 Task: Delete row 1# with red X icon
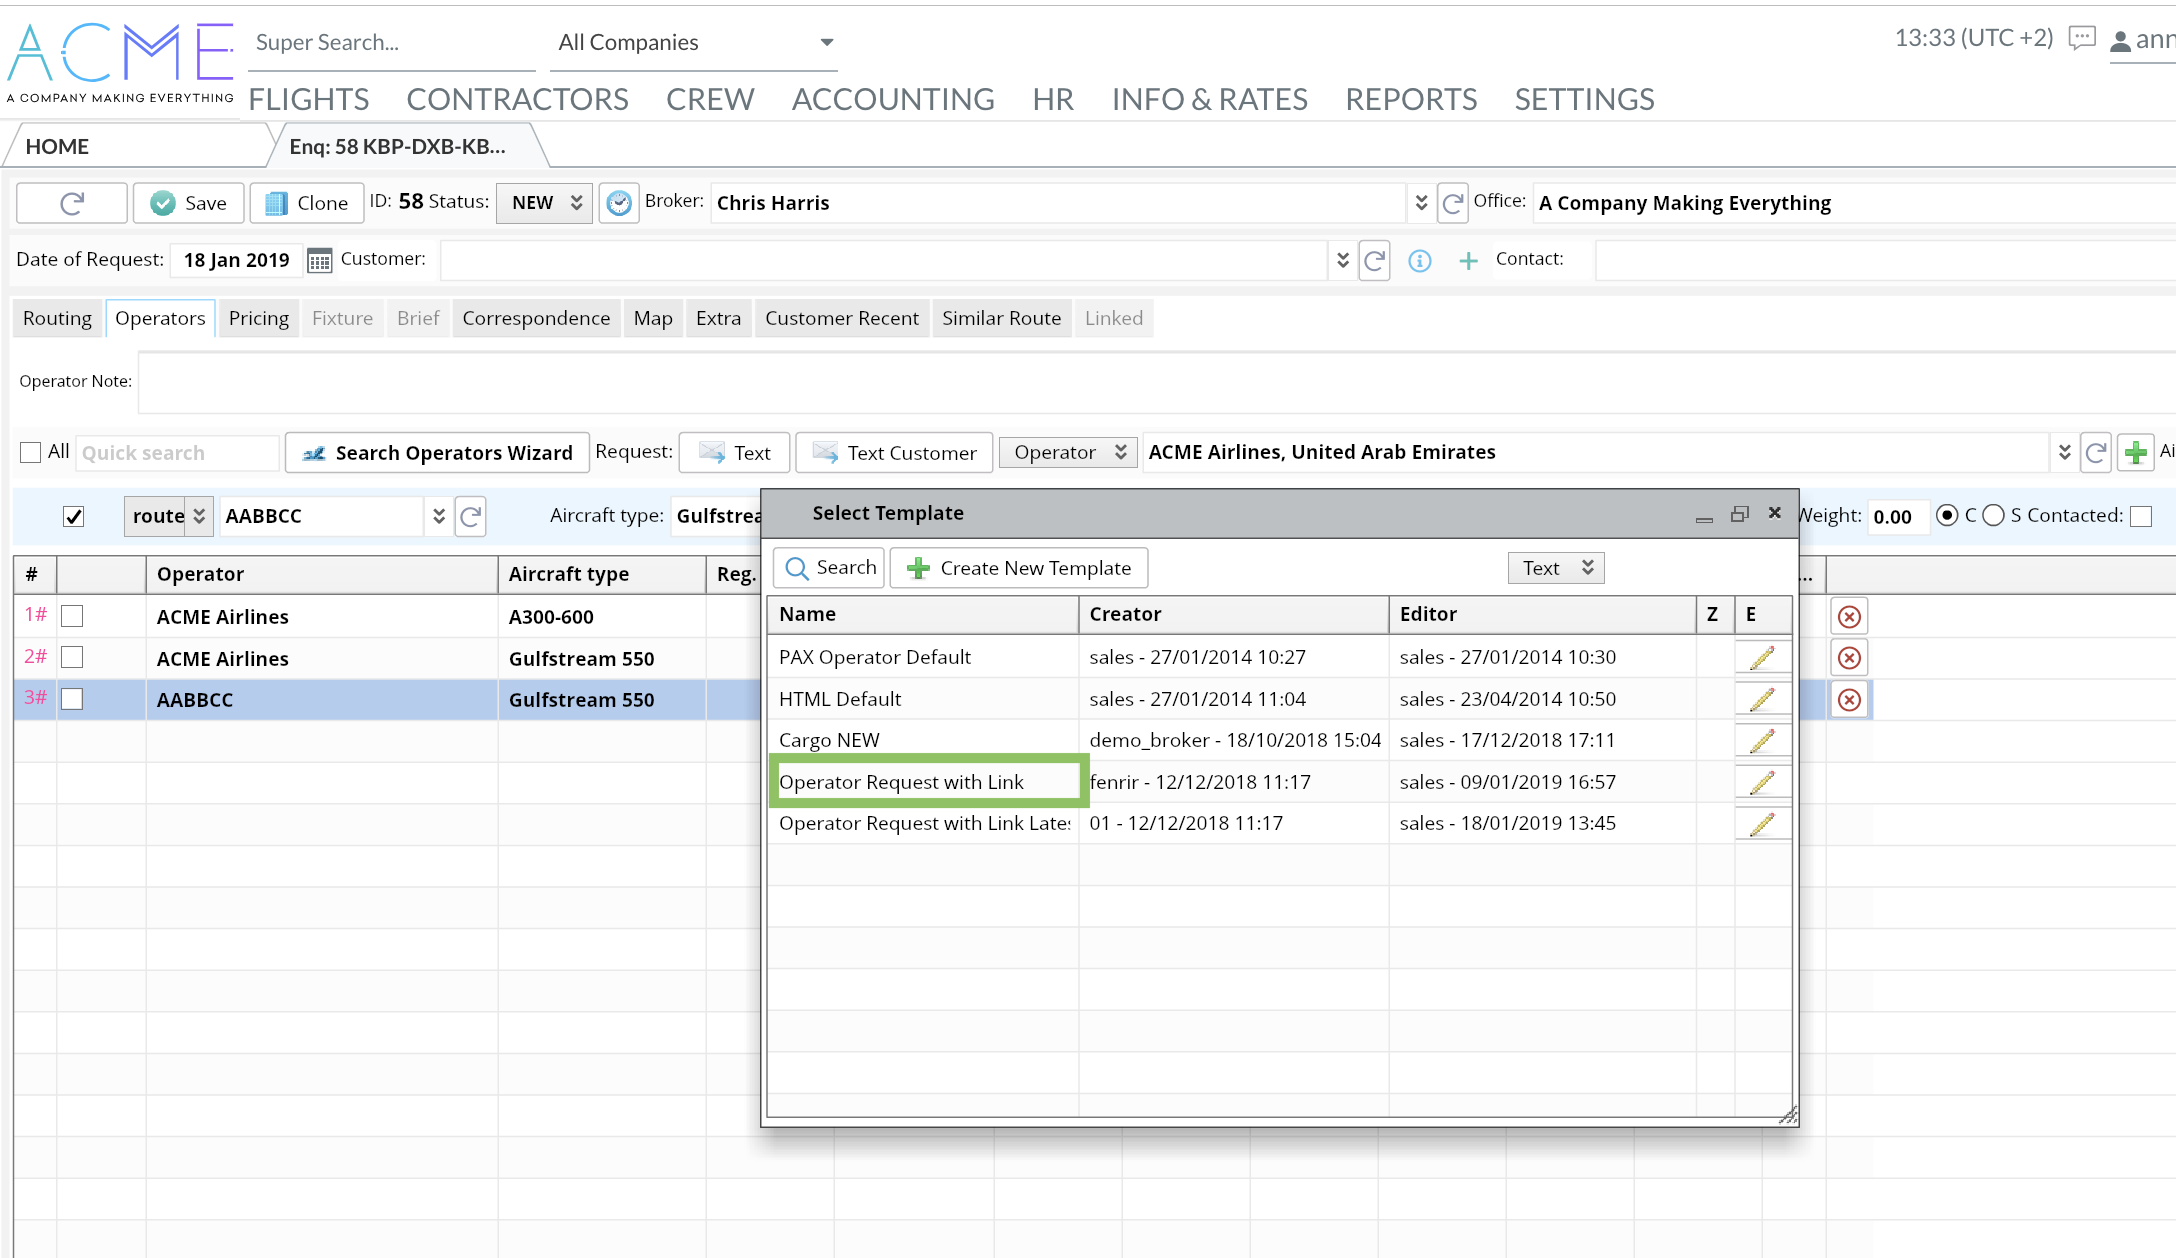point(1849,617)
